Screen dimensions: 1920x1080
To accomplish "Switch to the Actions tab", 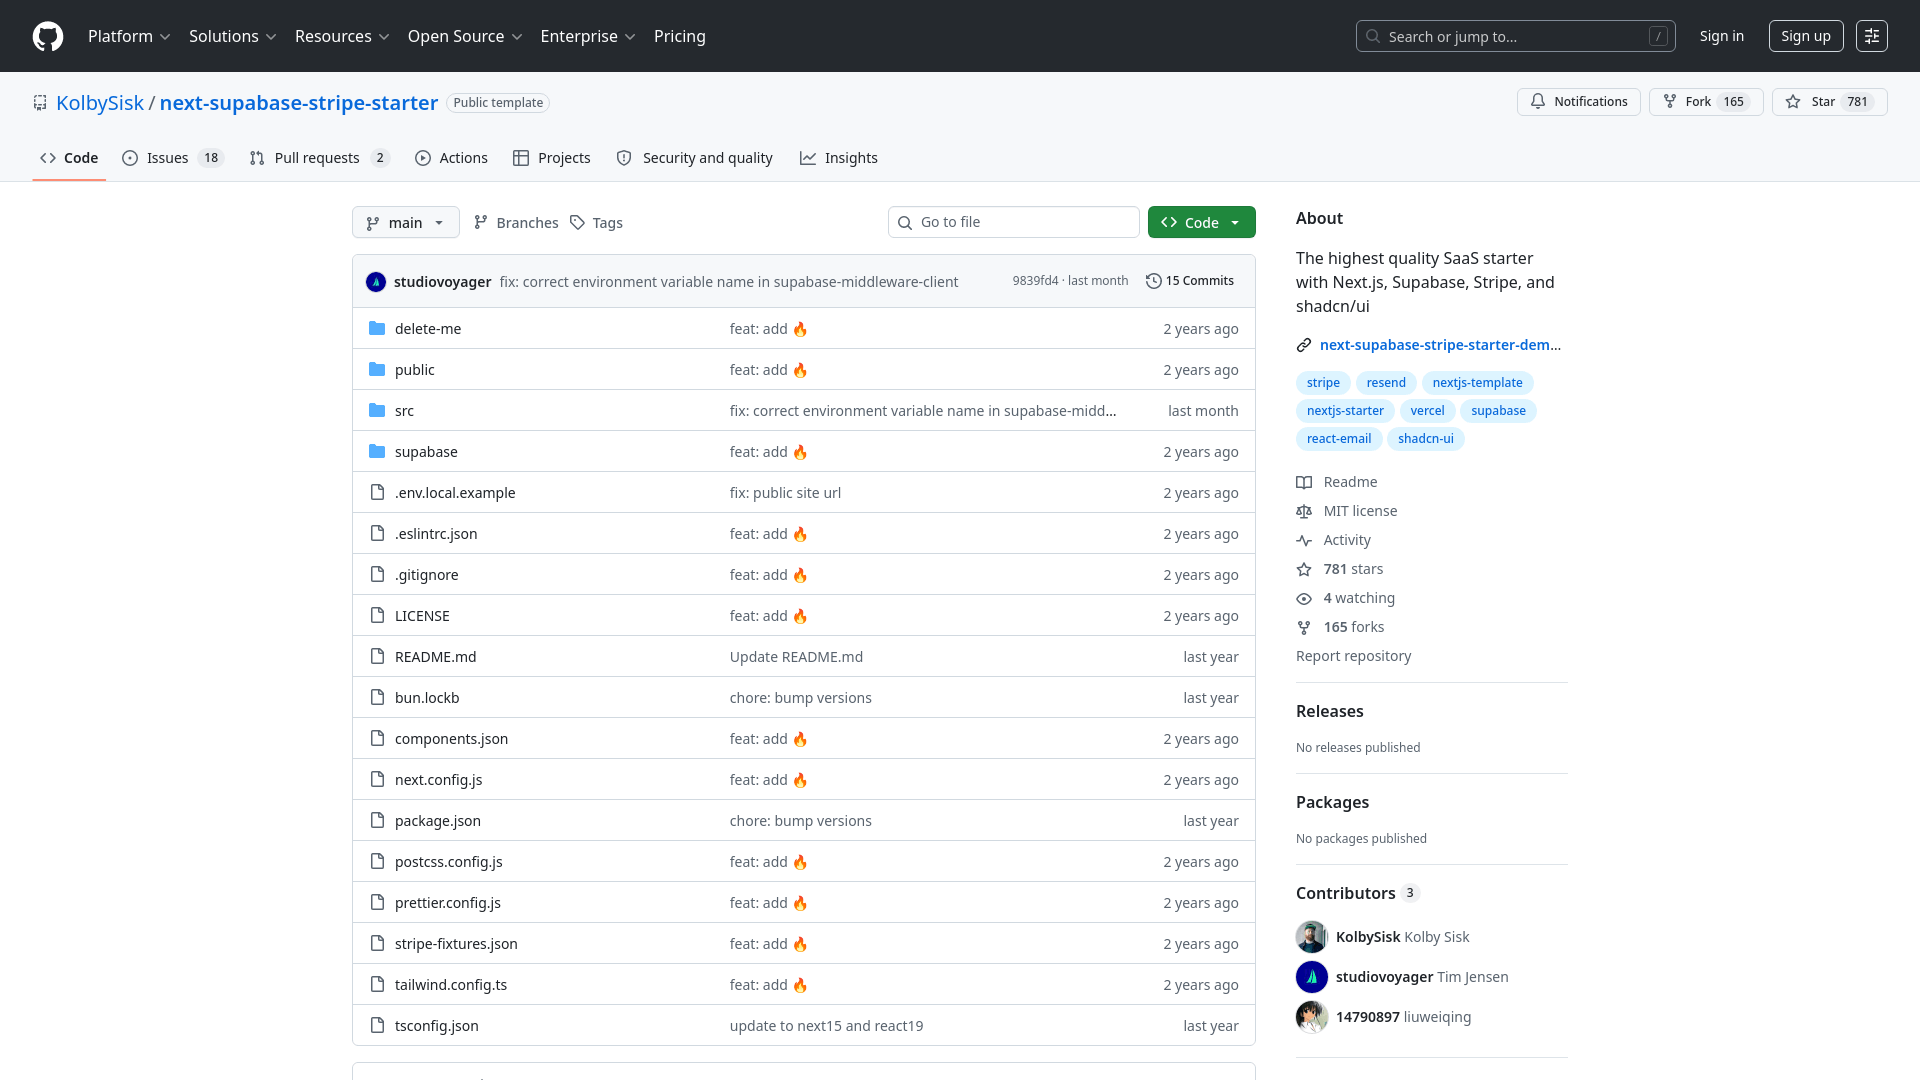I will 451,158.
